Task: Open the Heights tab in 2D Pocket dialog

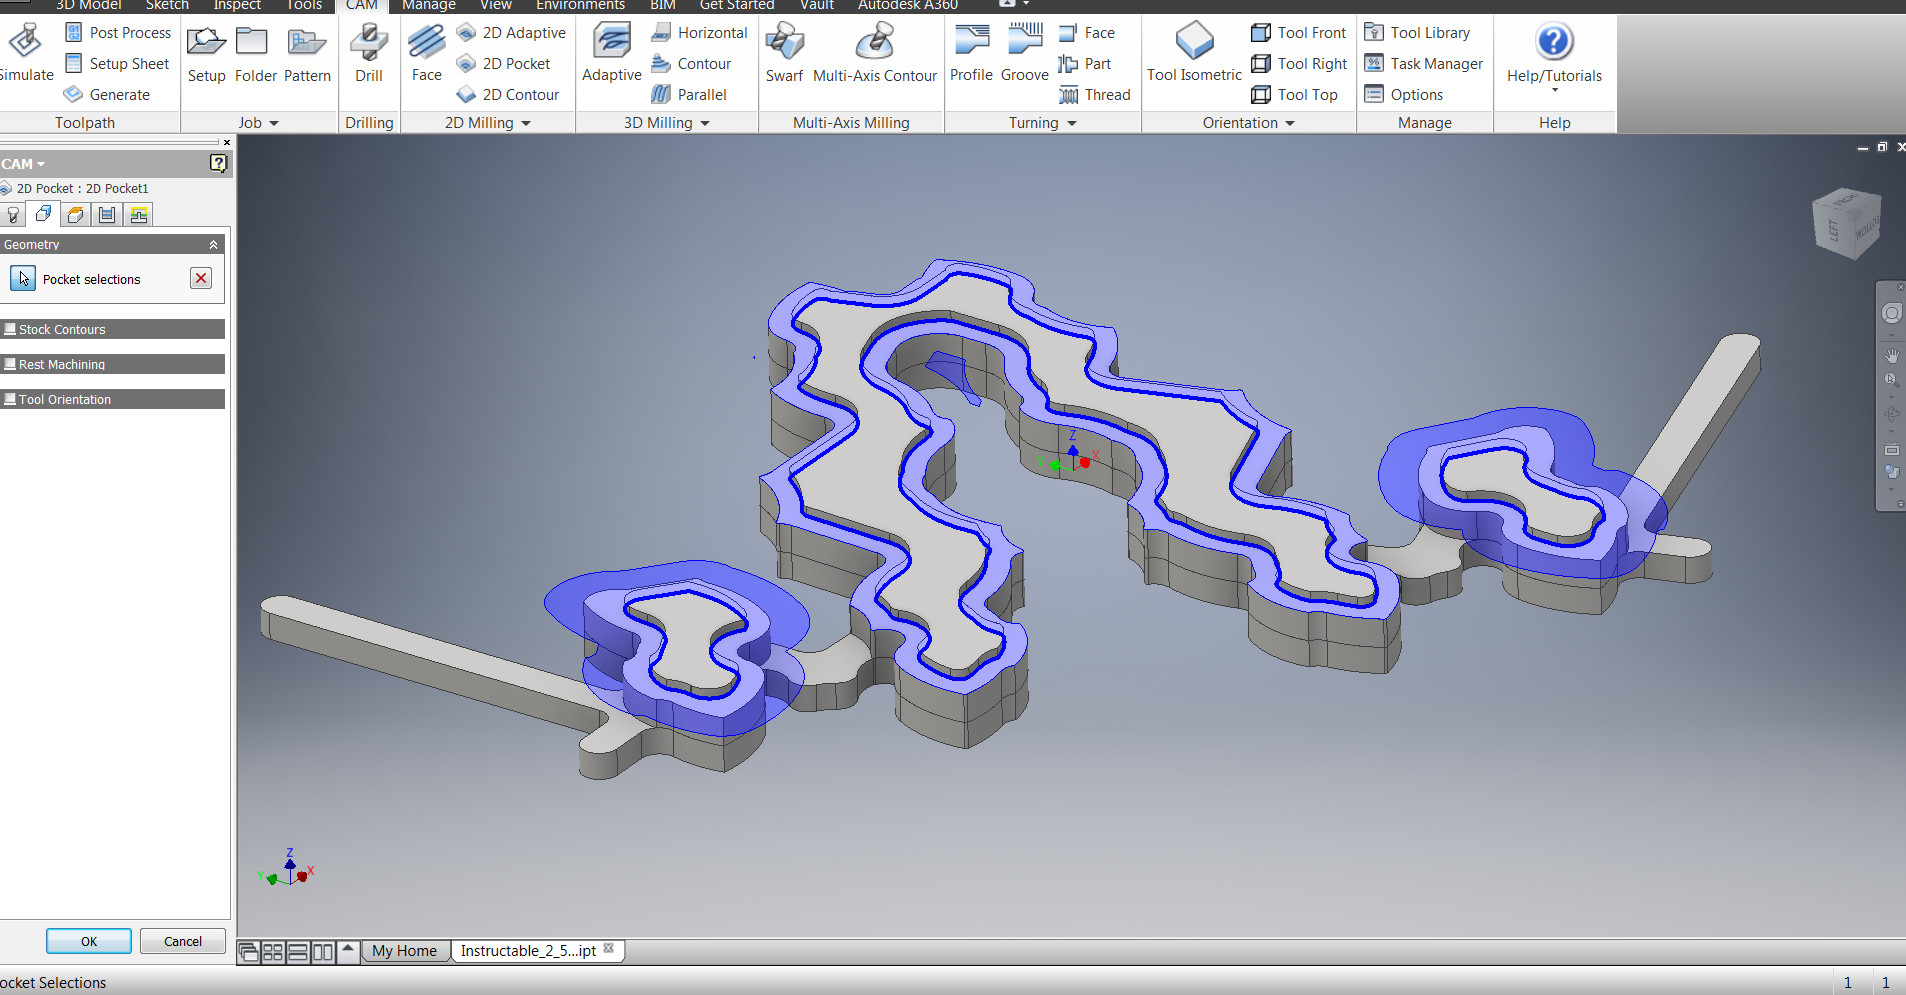Action: (x=75, y=214)
